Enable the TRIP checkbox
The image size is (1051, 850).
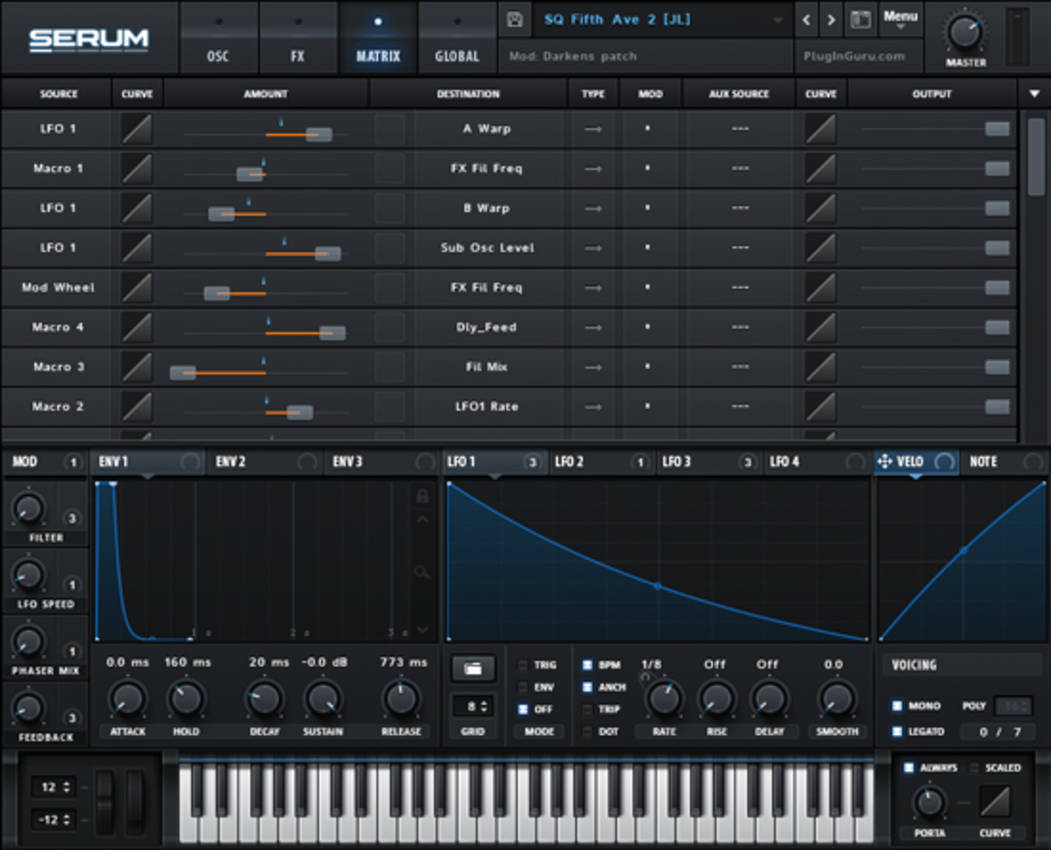point(587,709)
